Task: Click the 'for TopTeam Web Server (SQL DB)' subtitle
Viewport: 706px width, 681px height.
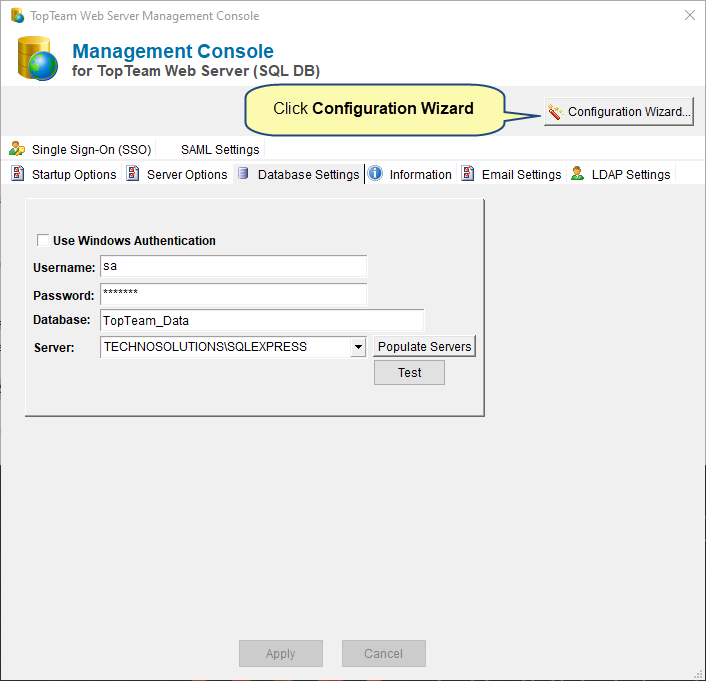Action: coord(196,71)
